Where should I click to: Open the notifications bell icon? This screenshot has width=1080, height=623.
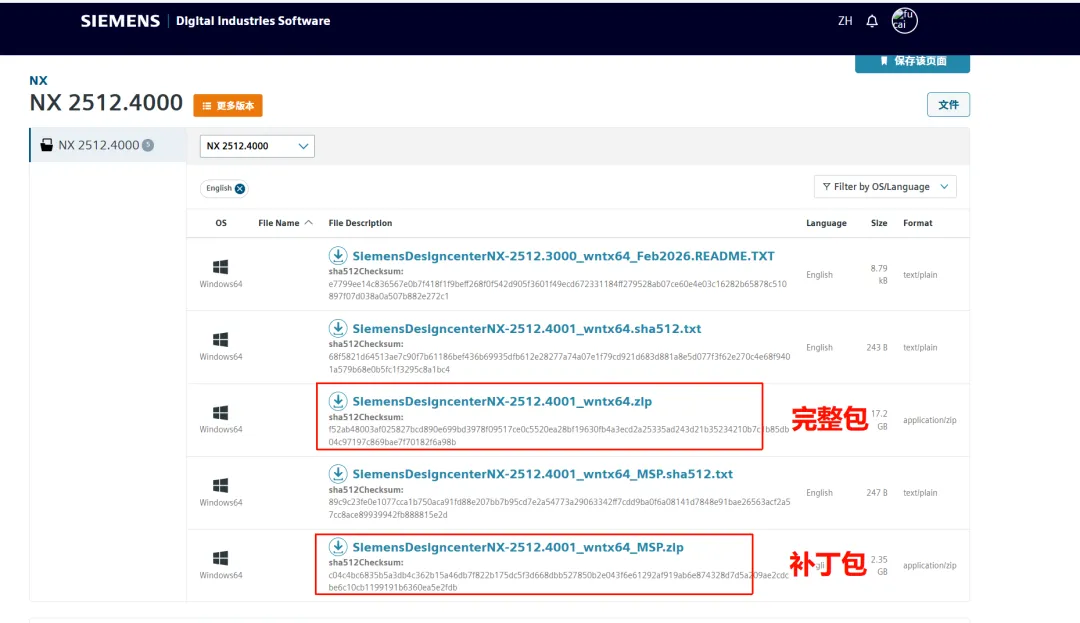[x=872, y=21]
